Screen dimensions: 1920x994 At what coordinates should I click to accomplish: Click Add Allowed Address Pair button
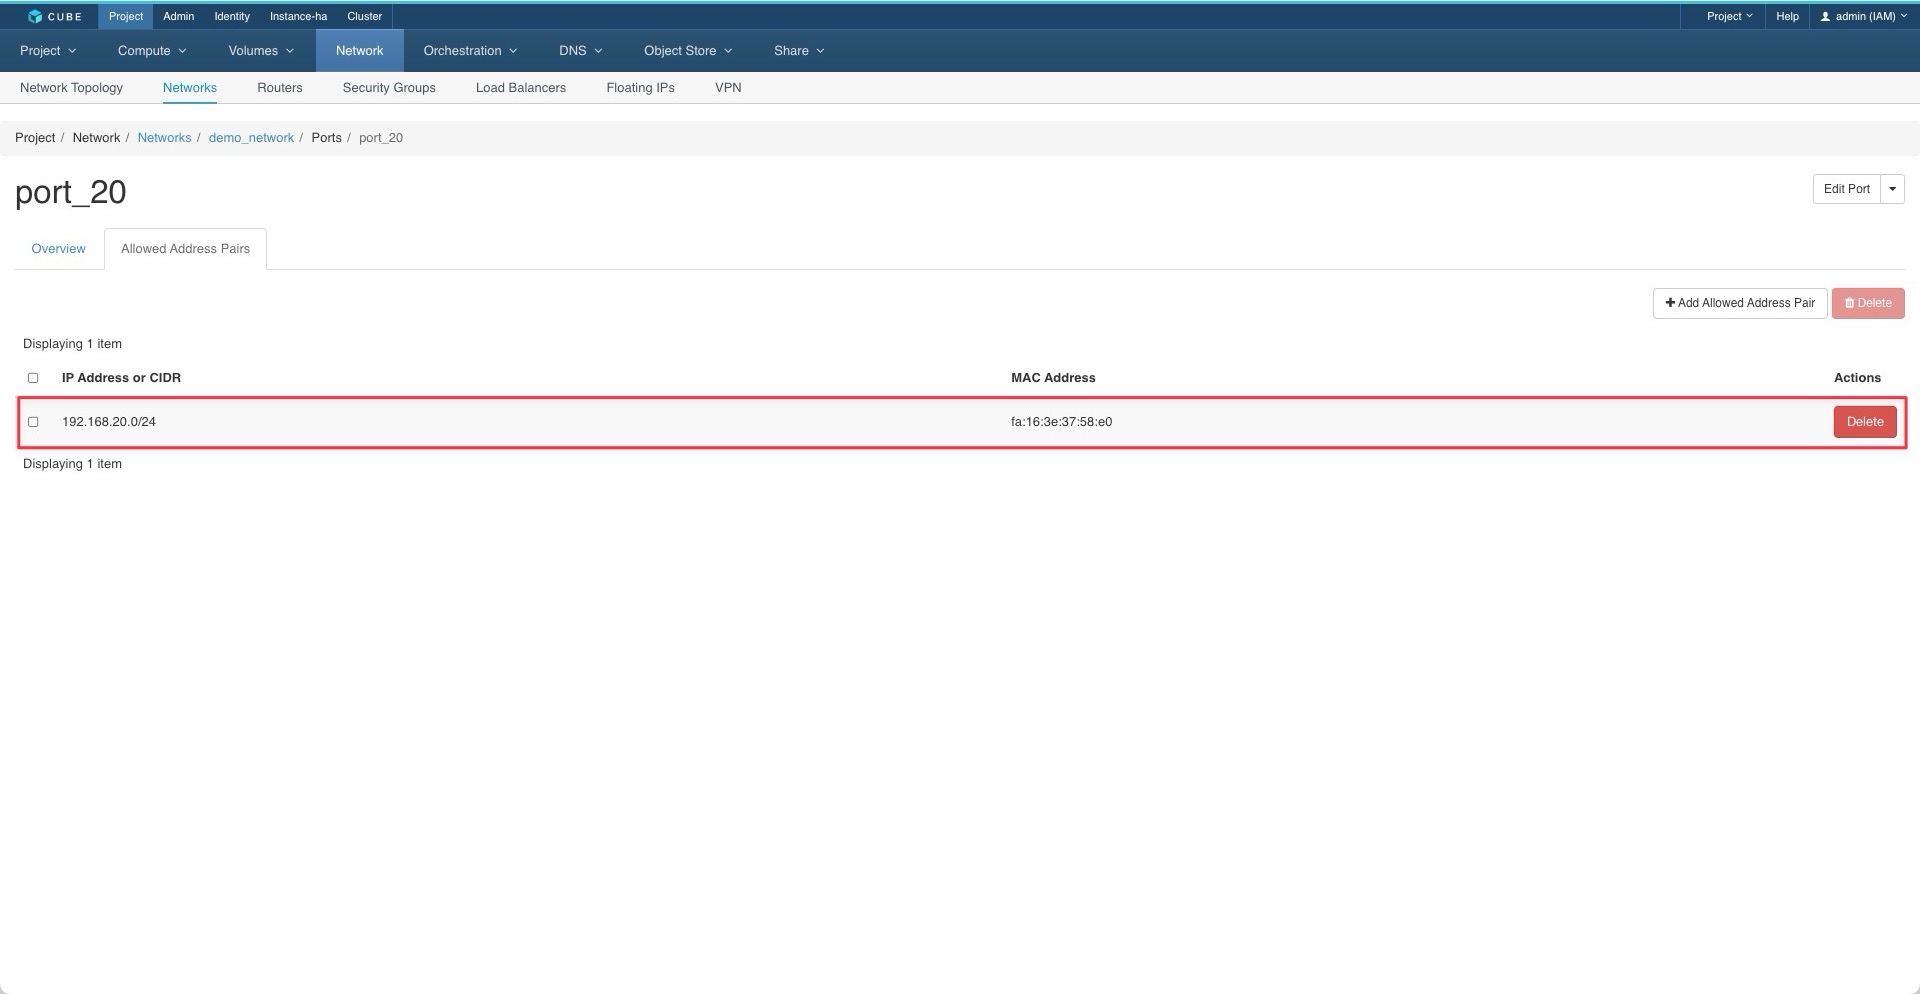[x=1740, y=303]
